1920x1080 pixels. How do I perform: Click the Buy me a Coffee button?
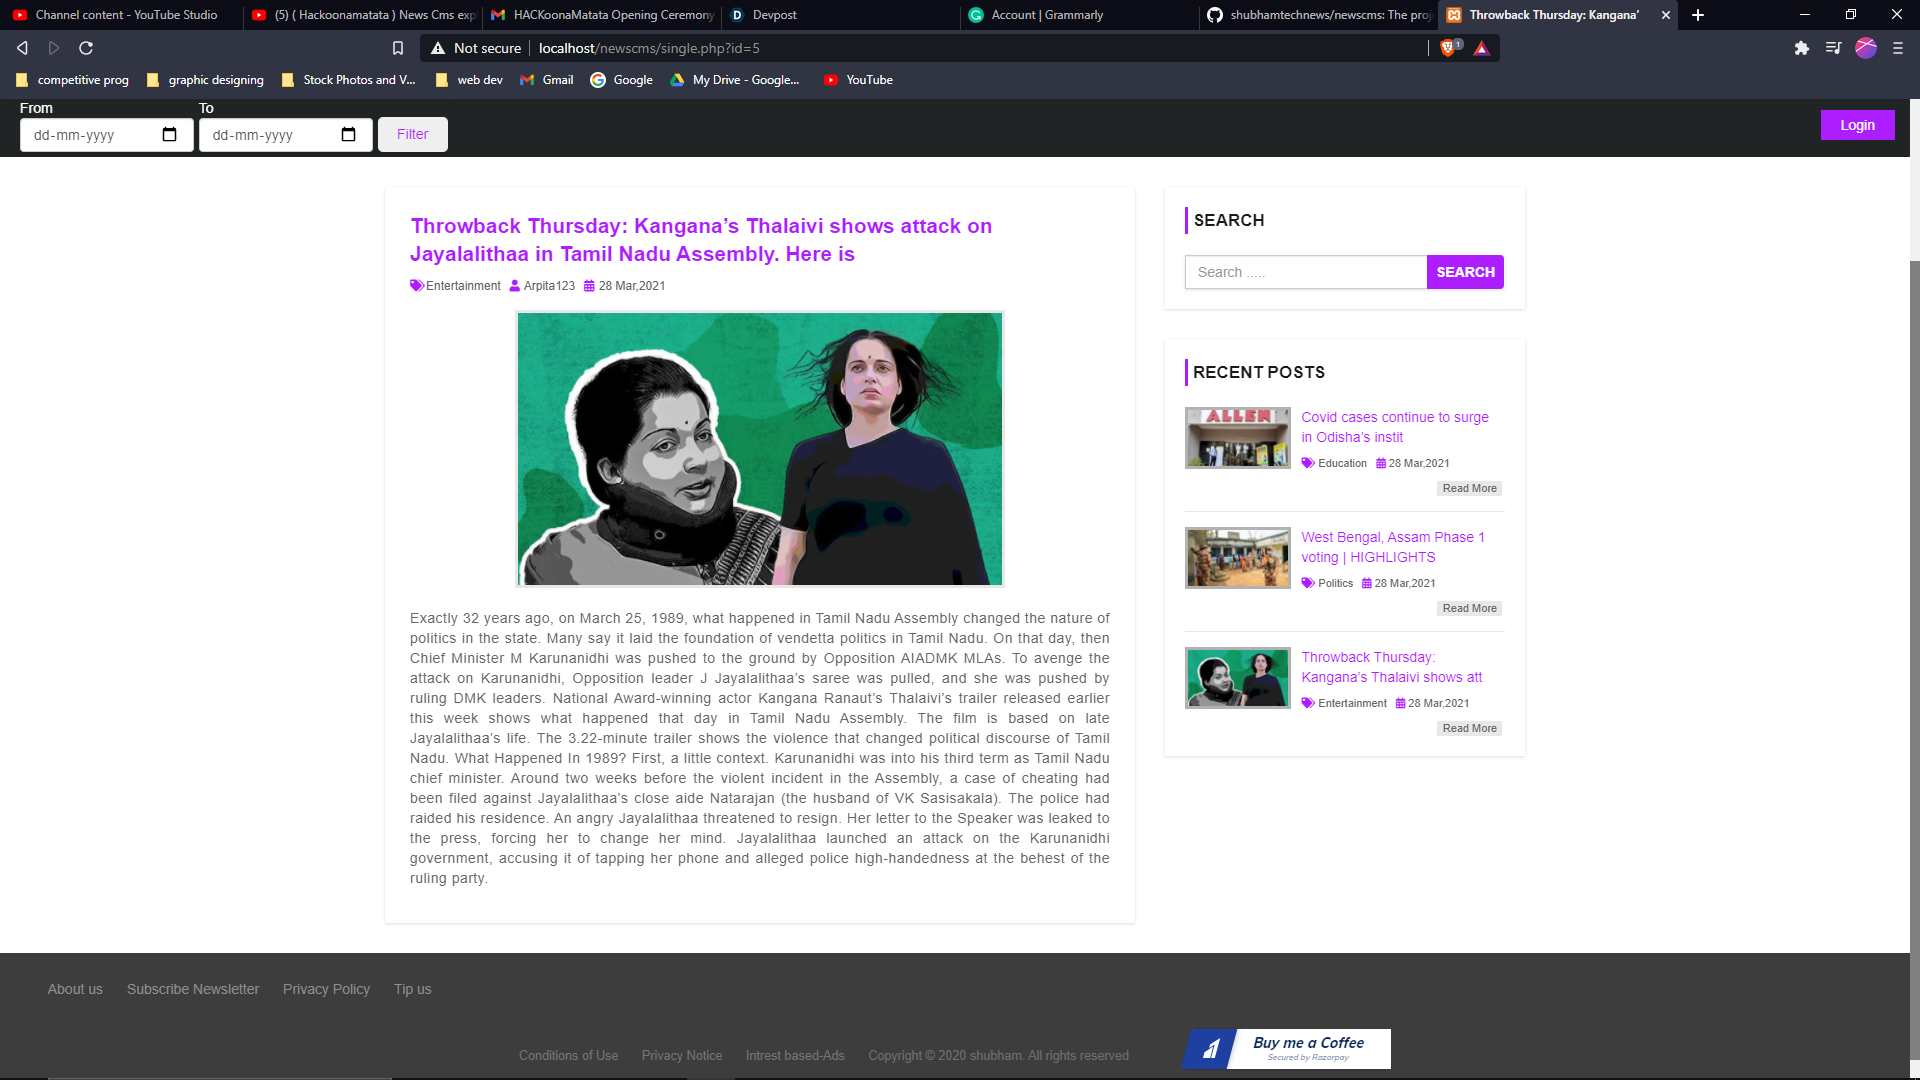[x=1288, y=1048]
